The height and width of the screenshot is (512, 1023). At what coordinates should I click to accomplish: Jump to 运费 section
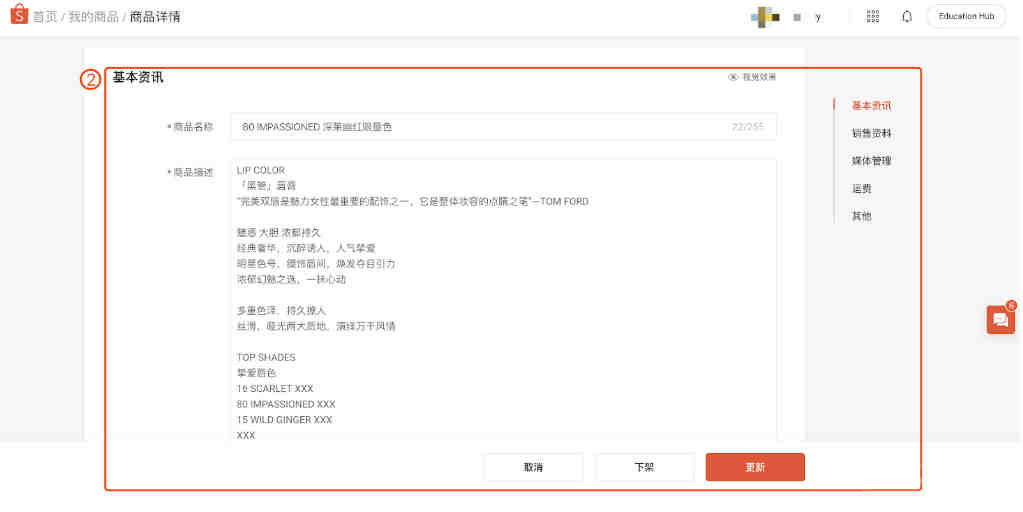click(x=861, y=188)
